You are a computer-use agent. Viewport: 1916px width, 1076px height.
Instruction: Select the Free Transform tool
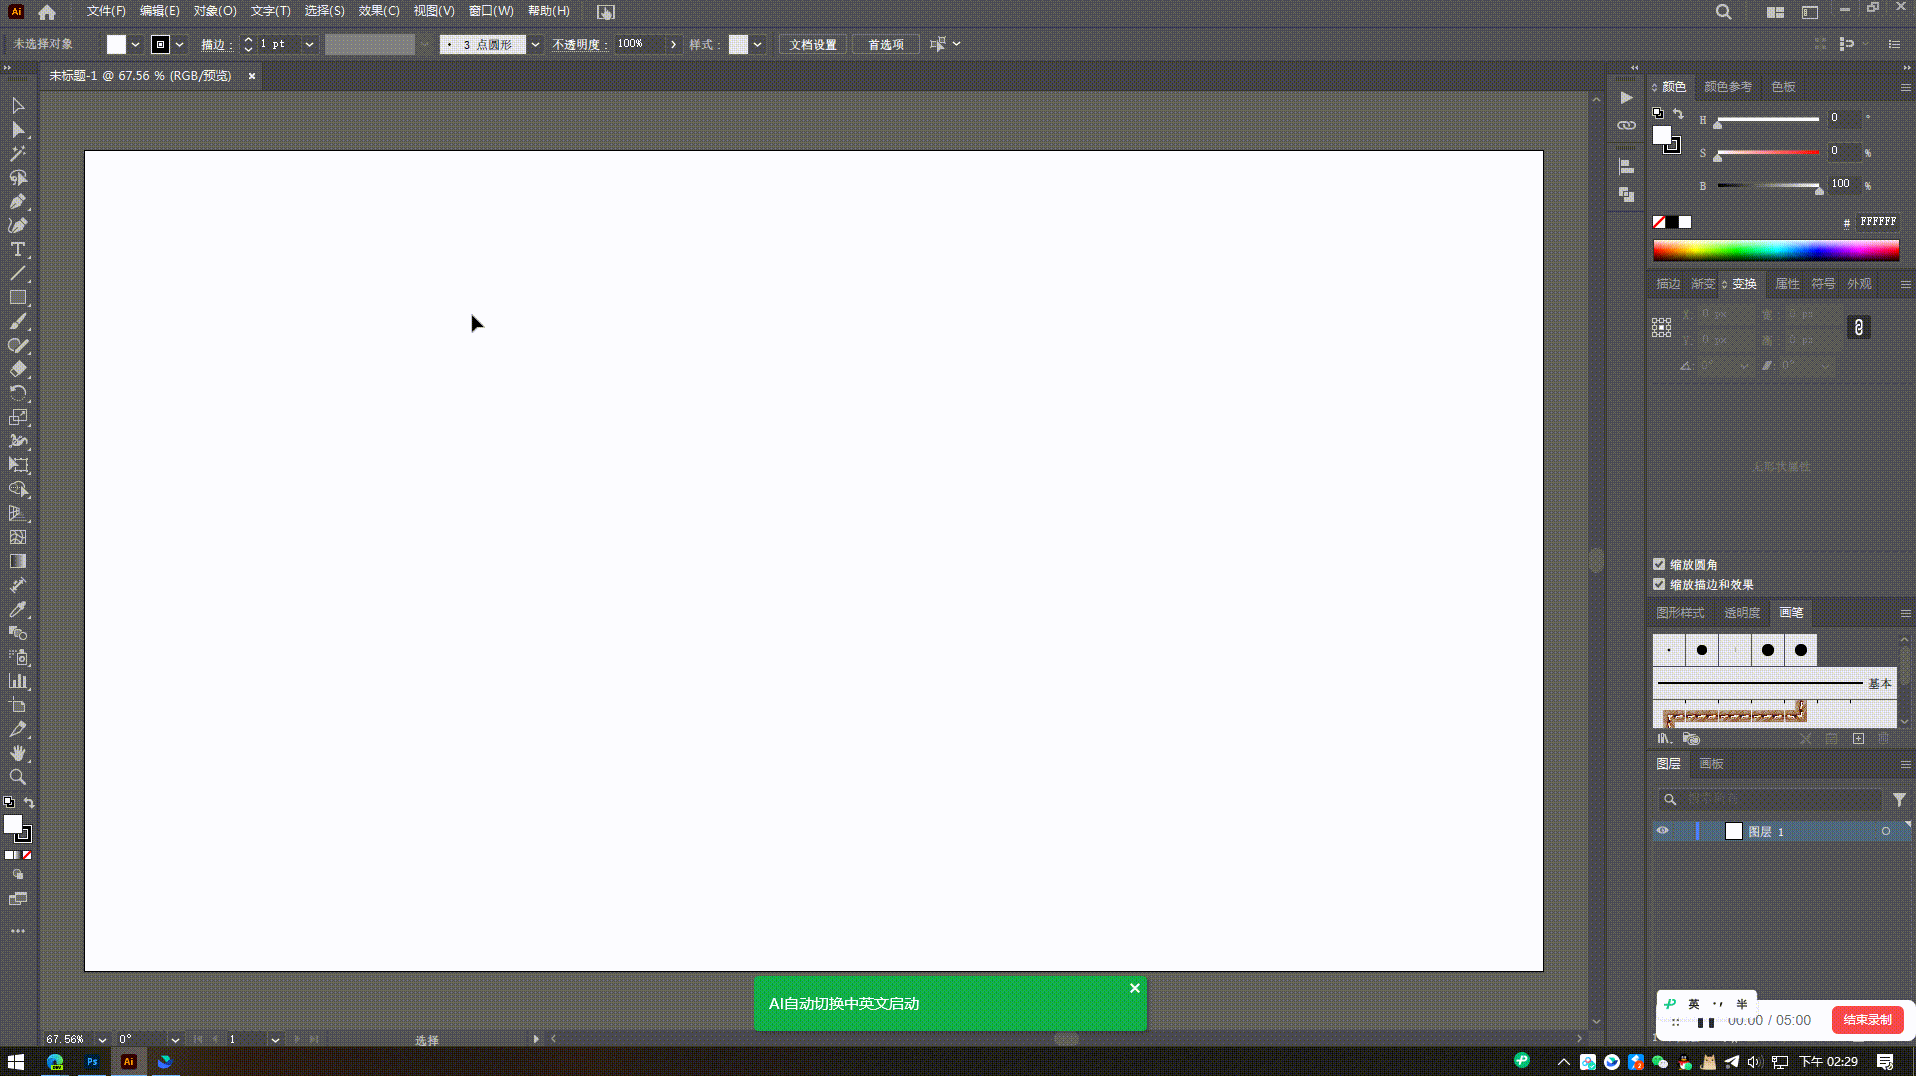point(18,465)
